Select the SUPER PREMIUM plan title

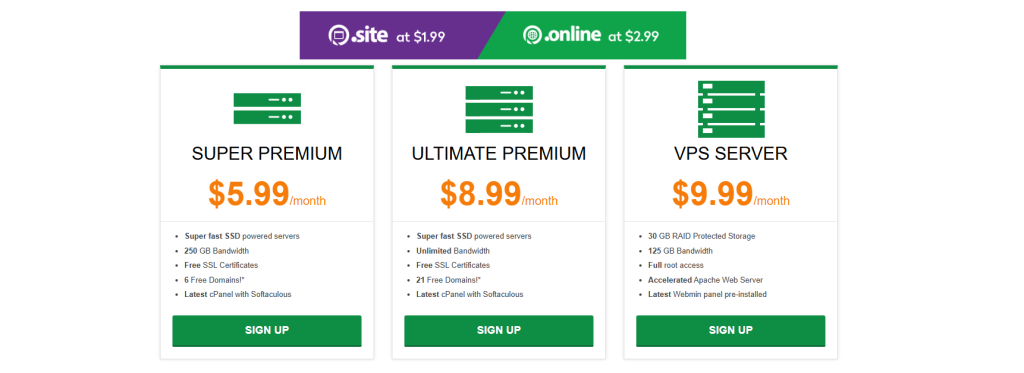click(267, 154)
